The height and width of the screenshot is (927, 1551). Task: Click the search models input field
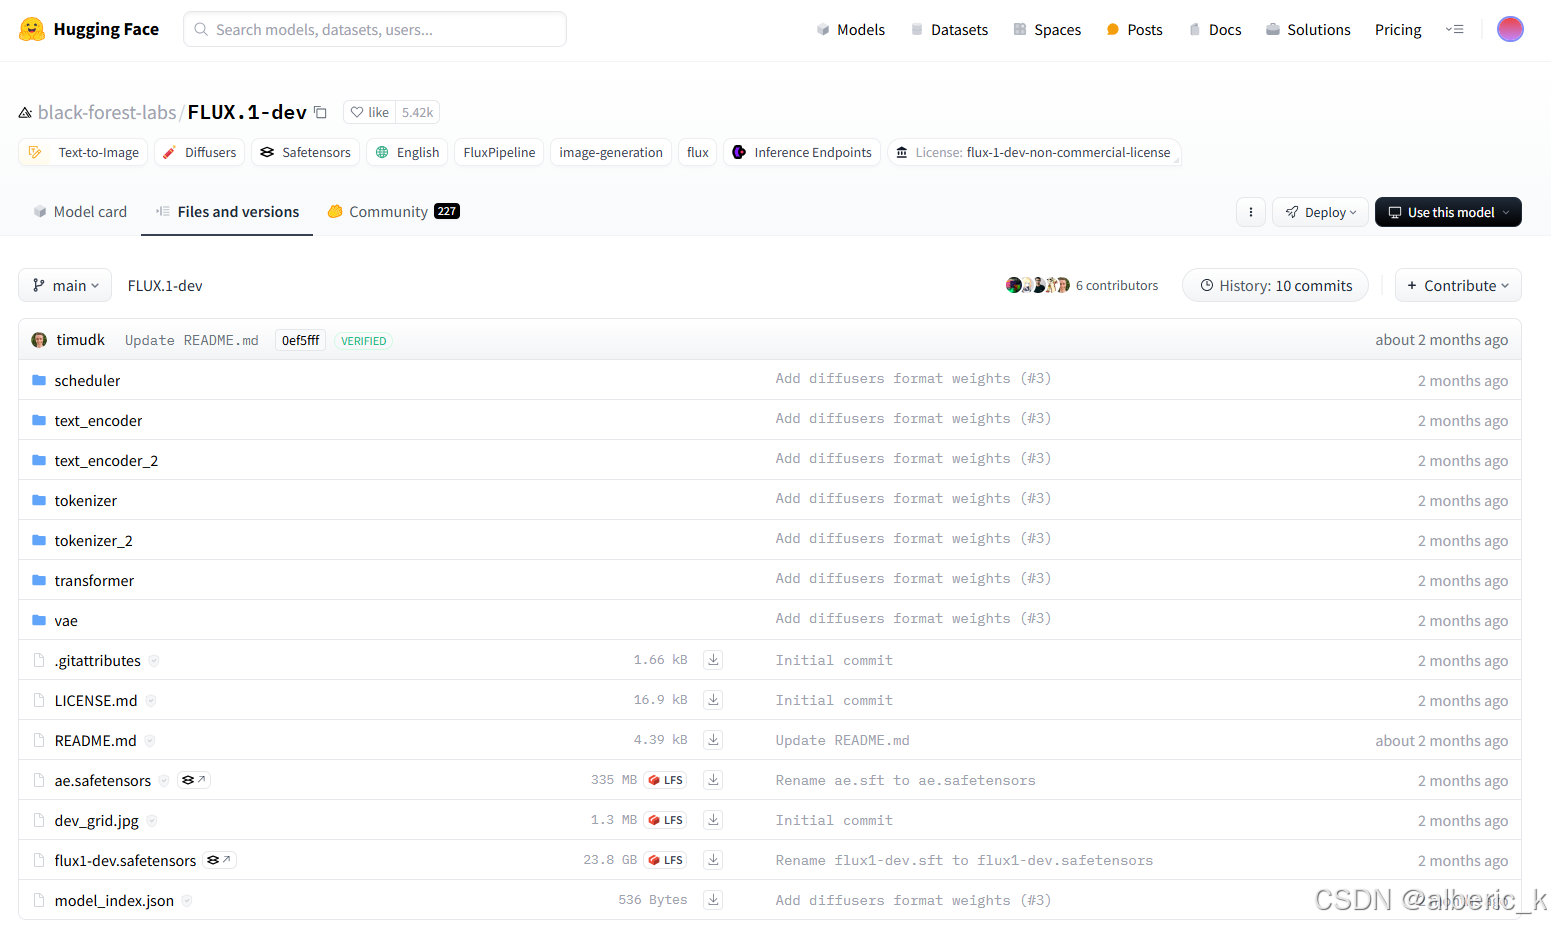pos(375,29)
